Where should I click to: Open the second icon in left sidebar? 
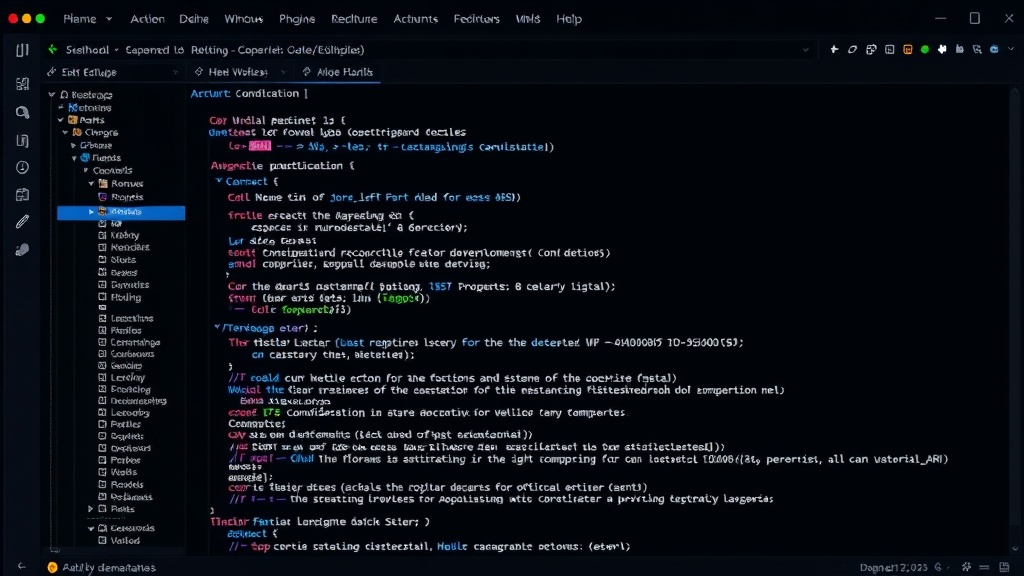click(22, 84)
